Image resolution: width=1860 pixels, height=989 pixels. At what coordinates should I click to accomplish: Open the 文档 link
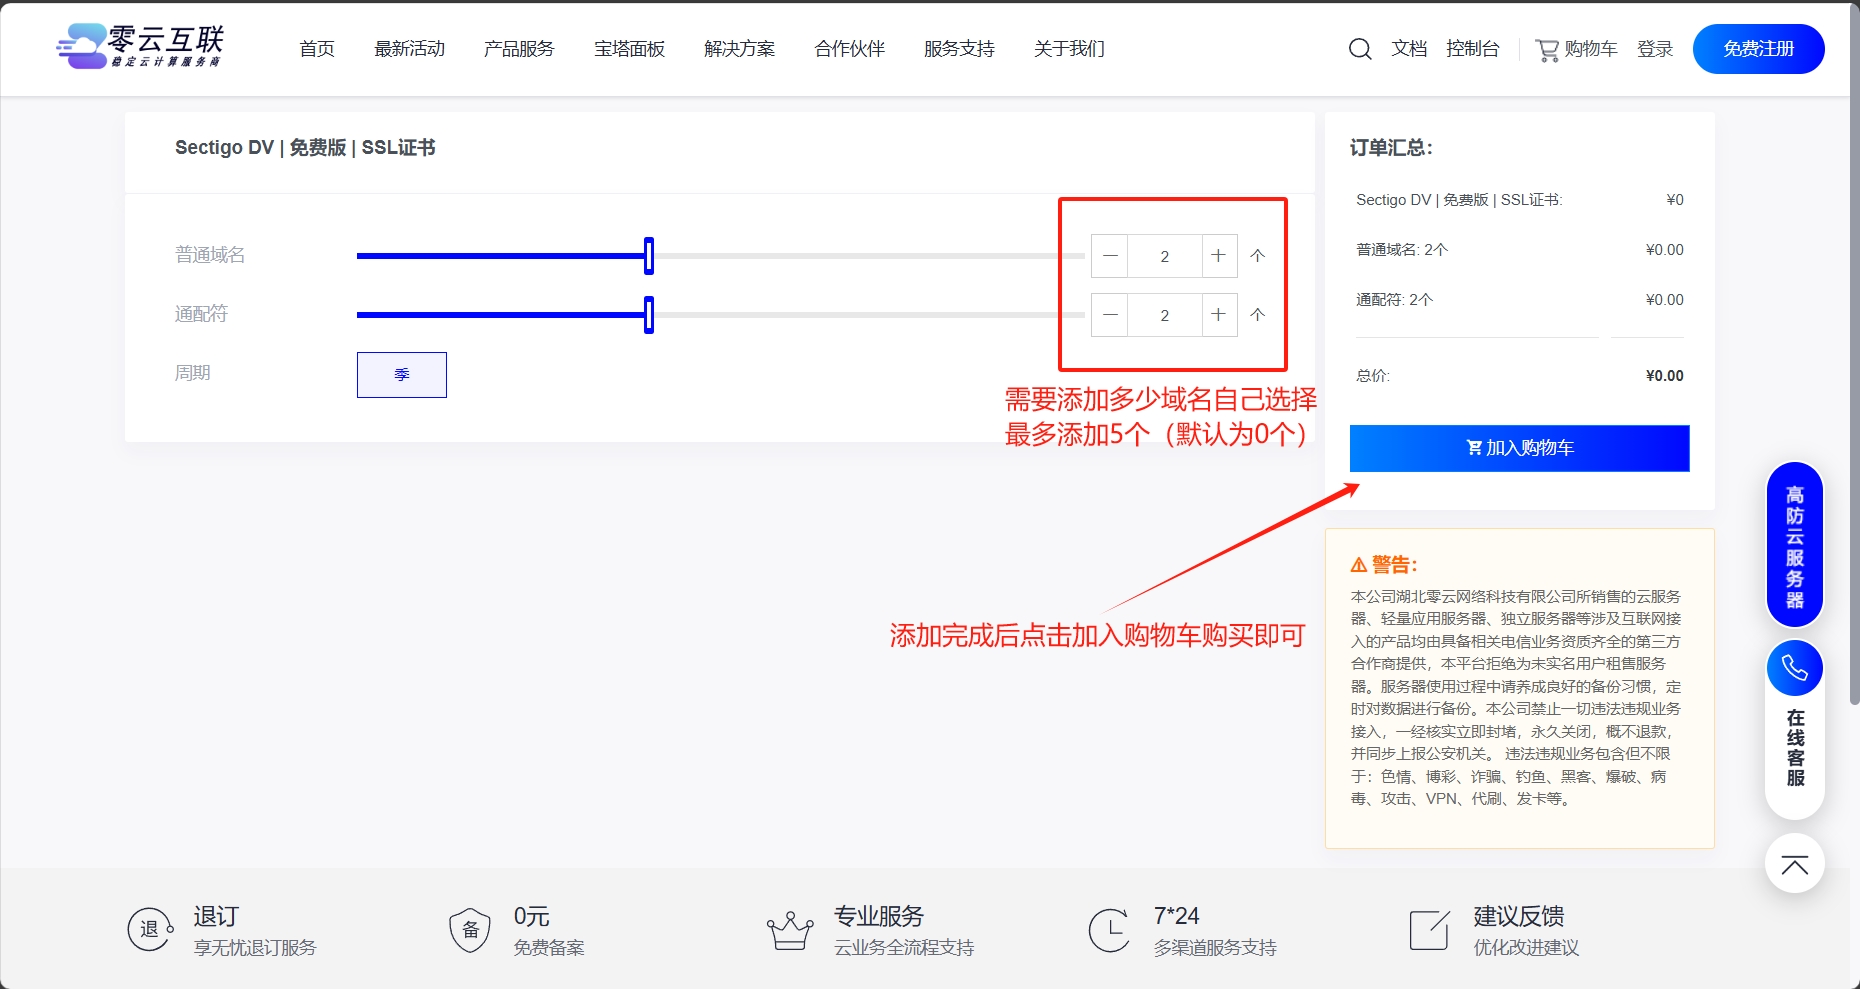click(x=1409, y=49)
